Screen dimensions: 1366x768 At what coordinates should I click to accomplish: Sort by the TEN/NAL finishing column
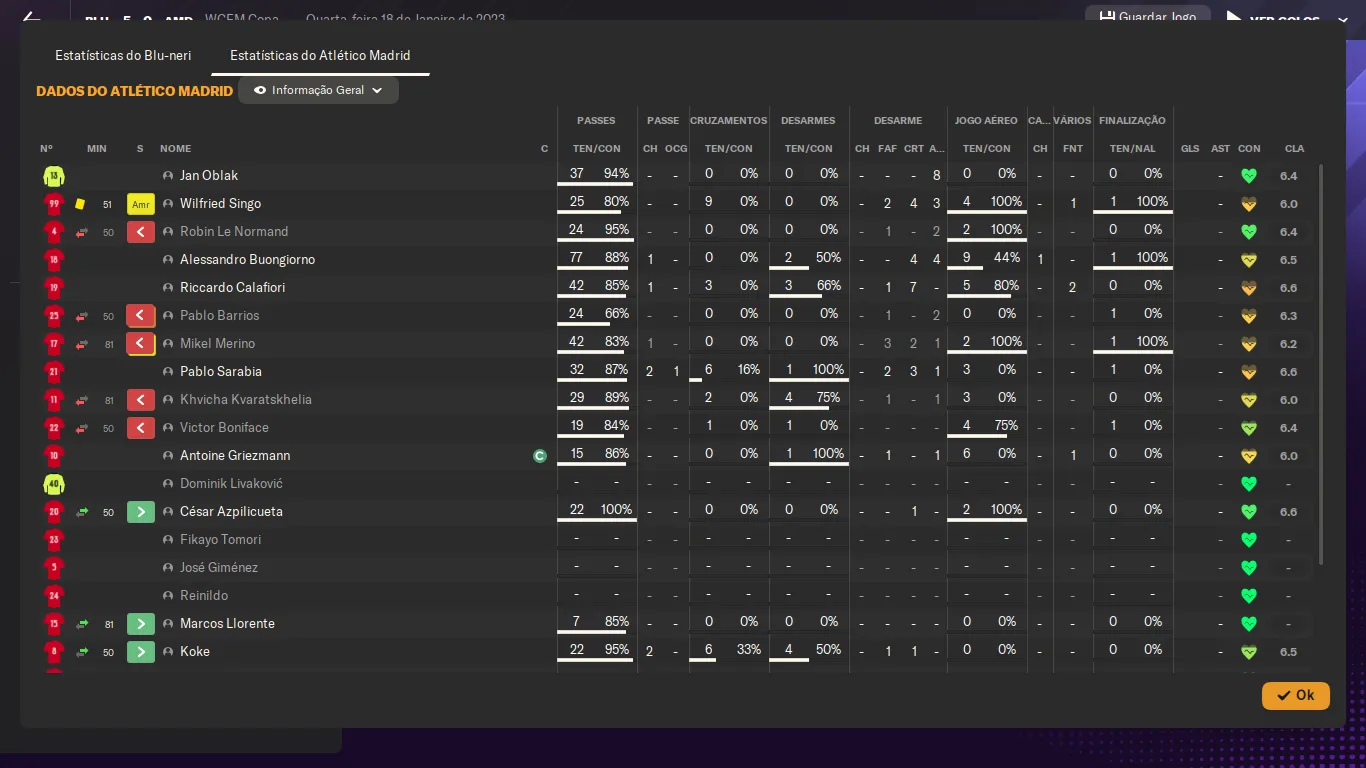pos(1132,149)
